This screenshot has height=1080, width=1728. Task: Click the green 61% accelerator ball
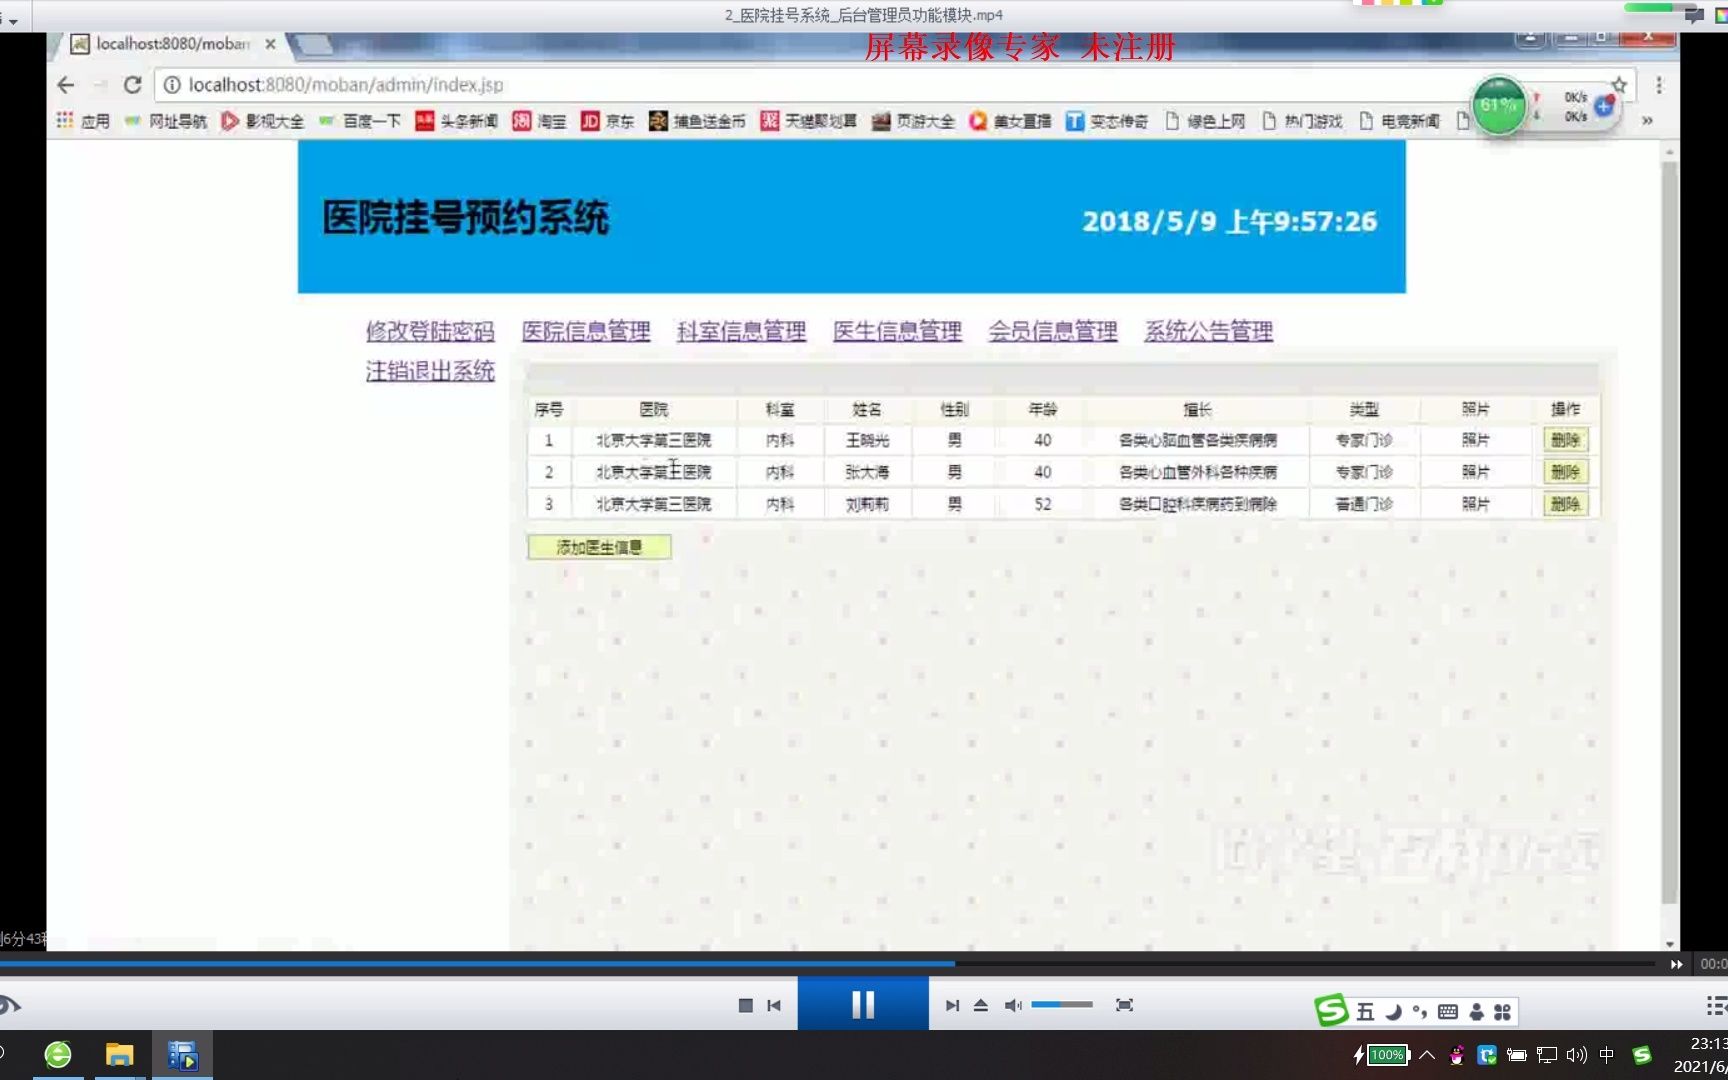pyautogui.click(x=1499, y=105)
